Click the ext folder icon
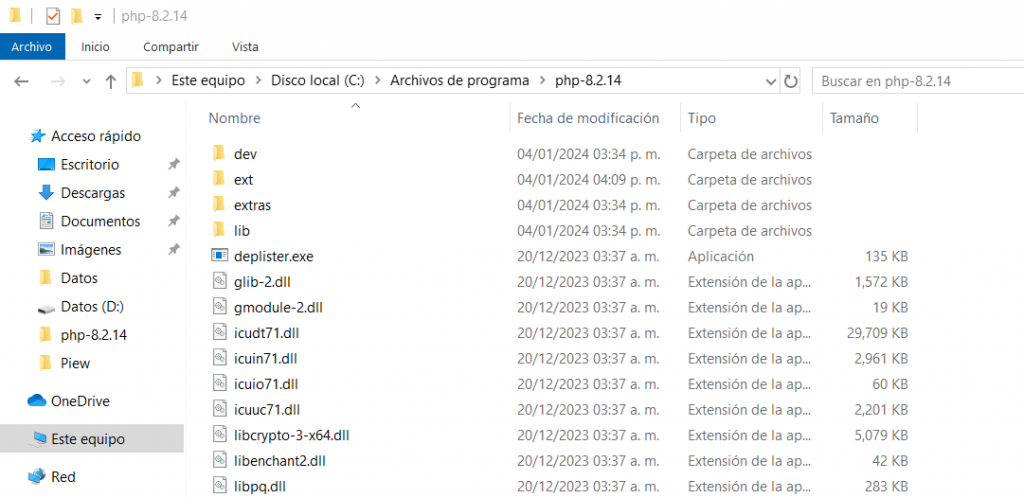 tap(220, 179)
